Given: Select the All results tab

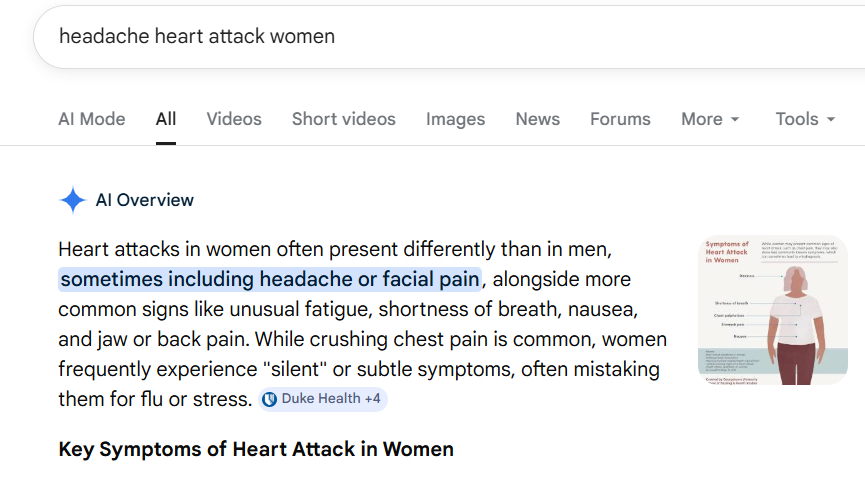Looking at the screenshot, I should [166, 119].
